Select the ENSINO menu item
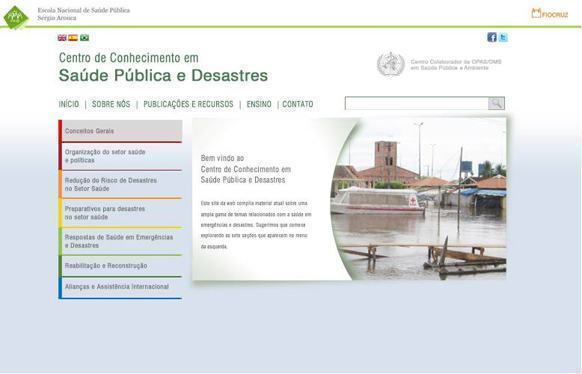This screenshot has width=582, height=374. click(x=259, y=104)
